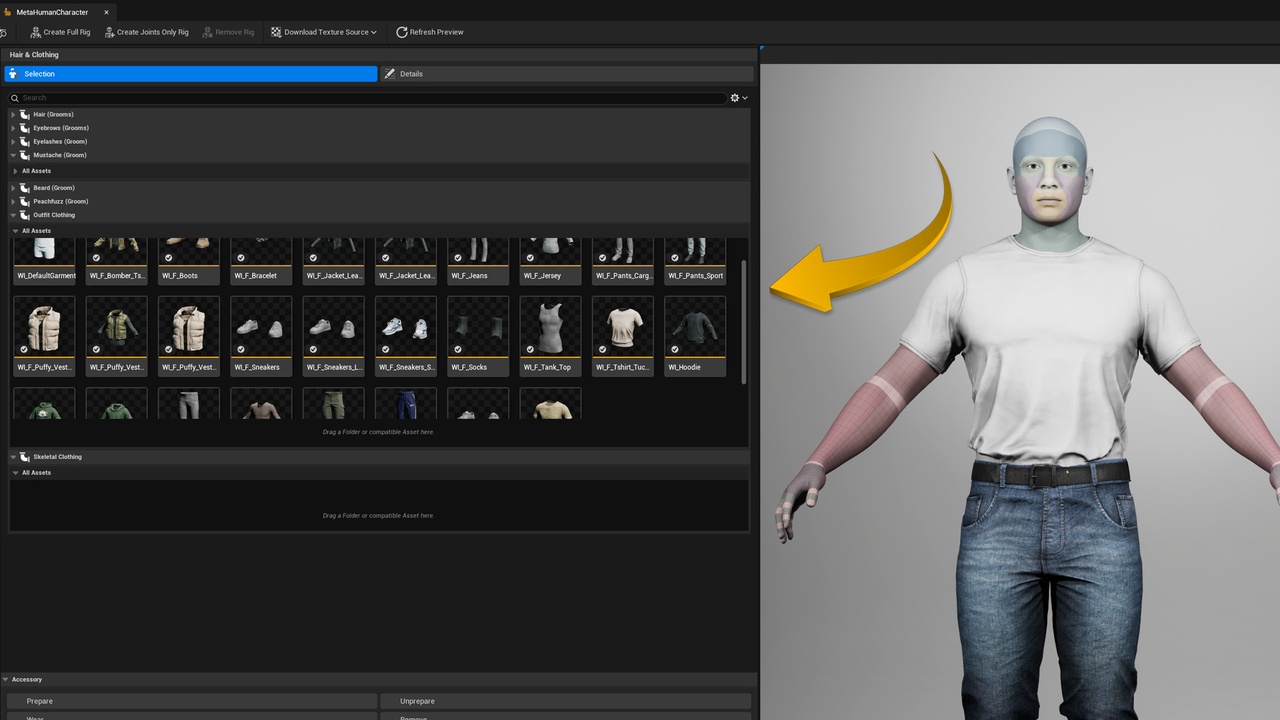Viewport: 1280px width, 720px height.
Task: Open the Download Texture Source dropdown
Action: [324, 32]
